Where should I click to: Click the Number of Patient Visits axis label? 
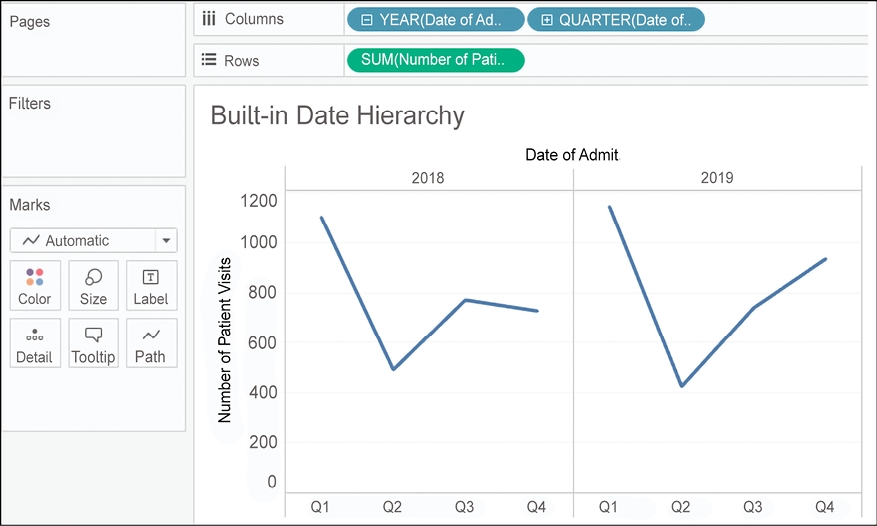(224, 340)
